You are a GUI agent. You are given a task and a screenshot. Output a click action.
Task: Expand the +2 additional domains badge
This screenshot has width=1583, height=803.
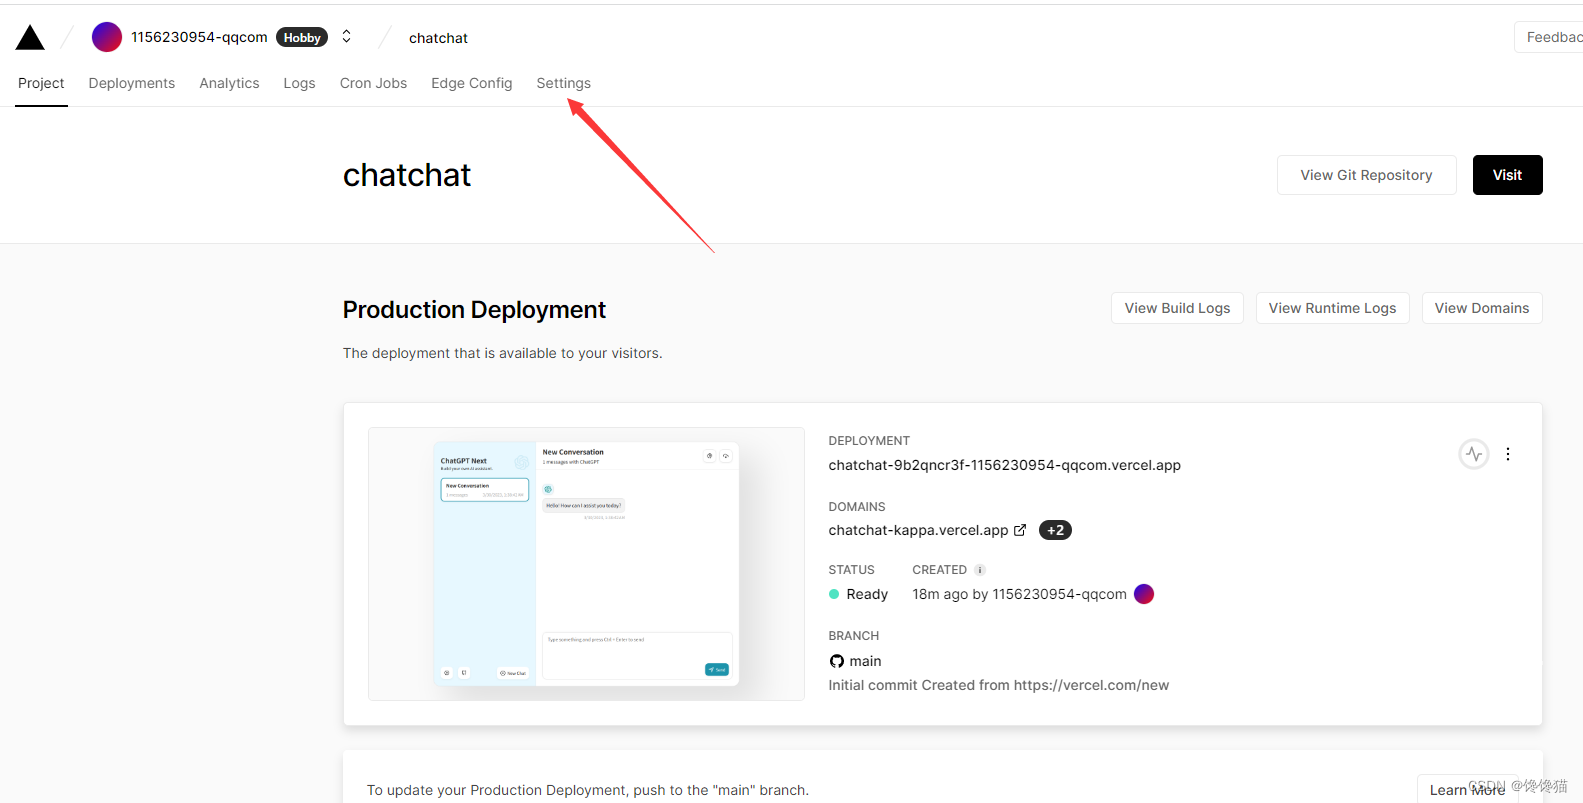[x=1055, y=530]
